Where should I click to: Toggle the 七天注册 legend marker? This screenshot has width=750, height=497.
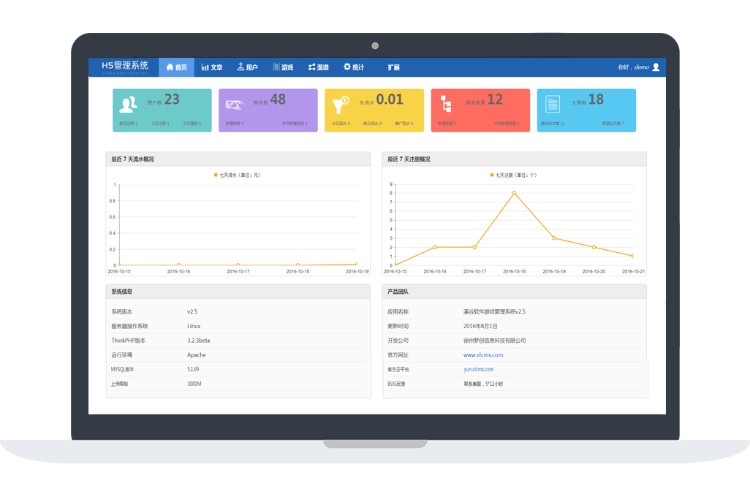(493, 175)
